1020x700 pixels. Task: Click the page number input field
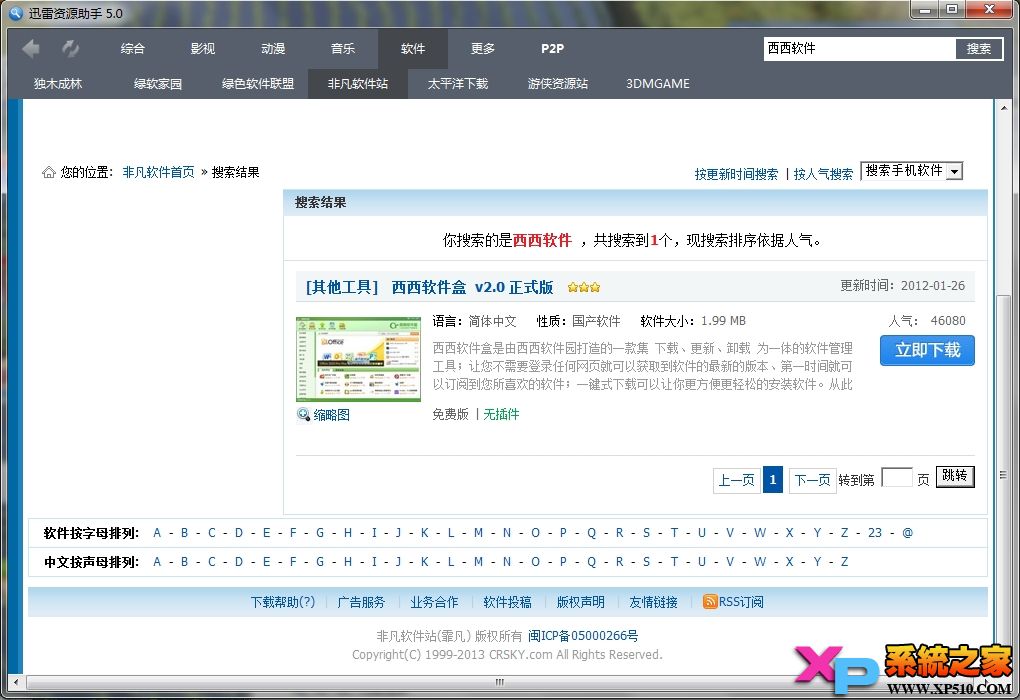897,477
